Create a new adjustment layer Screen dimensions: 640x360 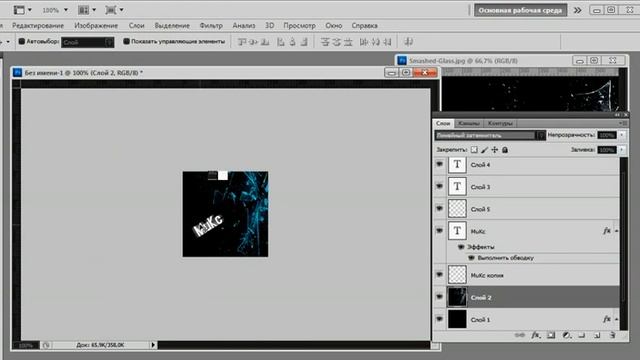coord(567,335)
